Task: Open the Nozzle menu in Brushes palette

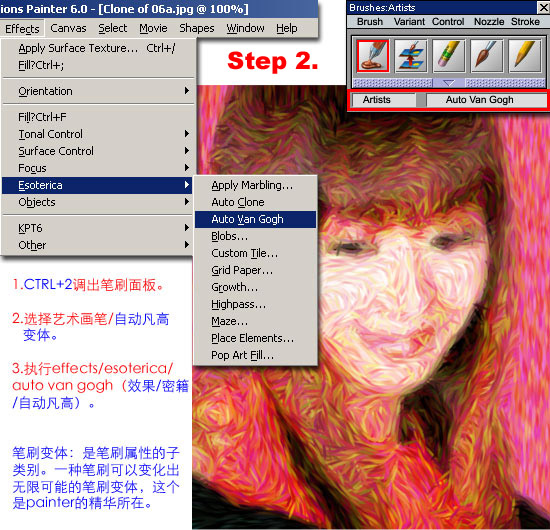Action: pyautogui.click(x=489, y=22)
